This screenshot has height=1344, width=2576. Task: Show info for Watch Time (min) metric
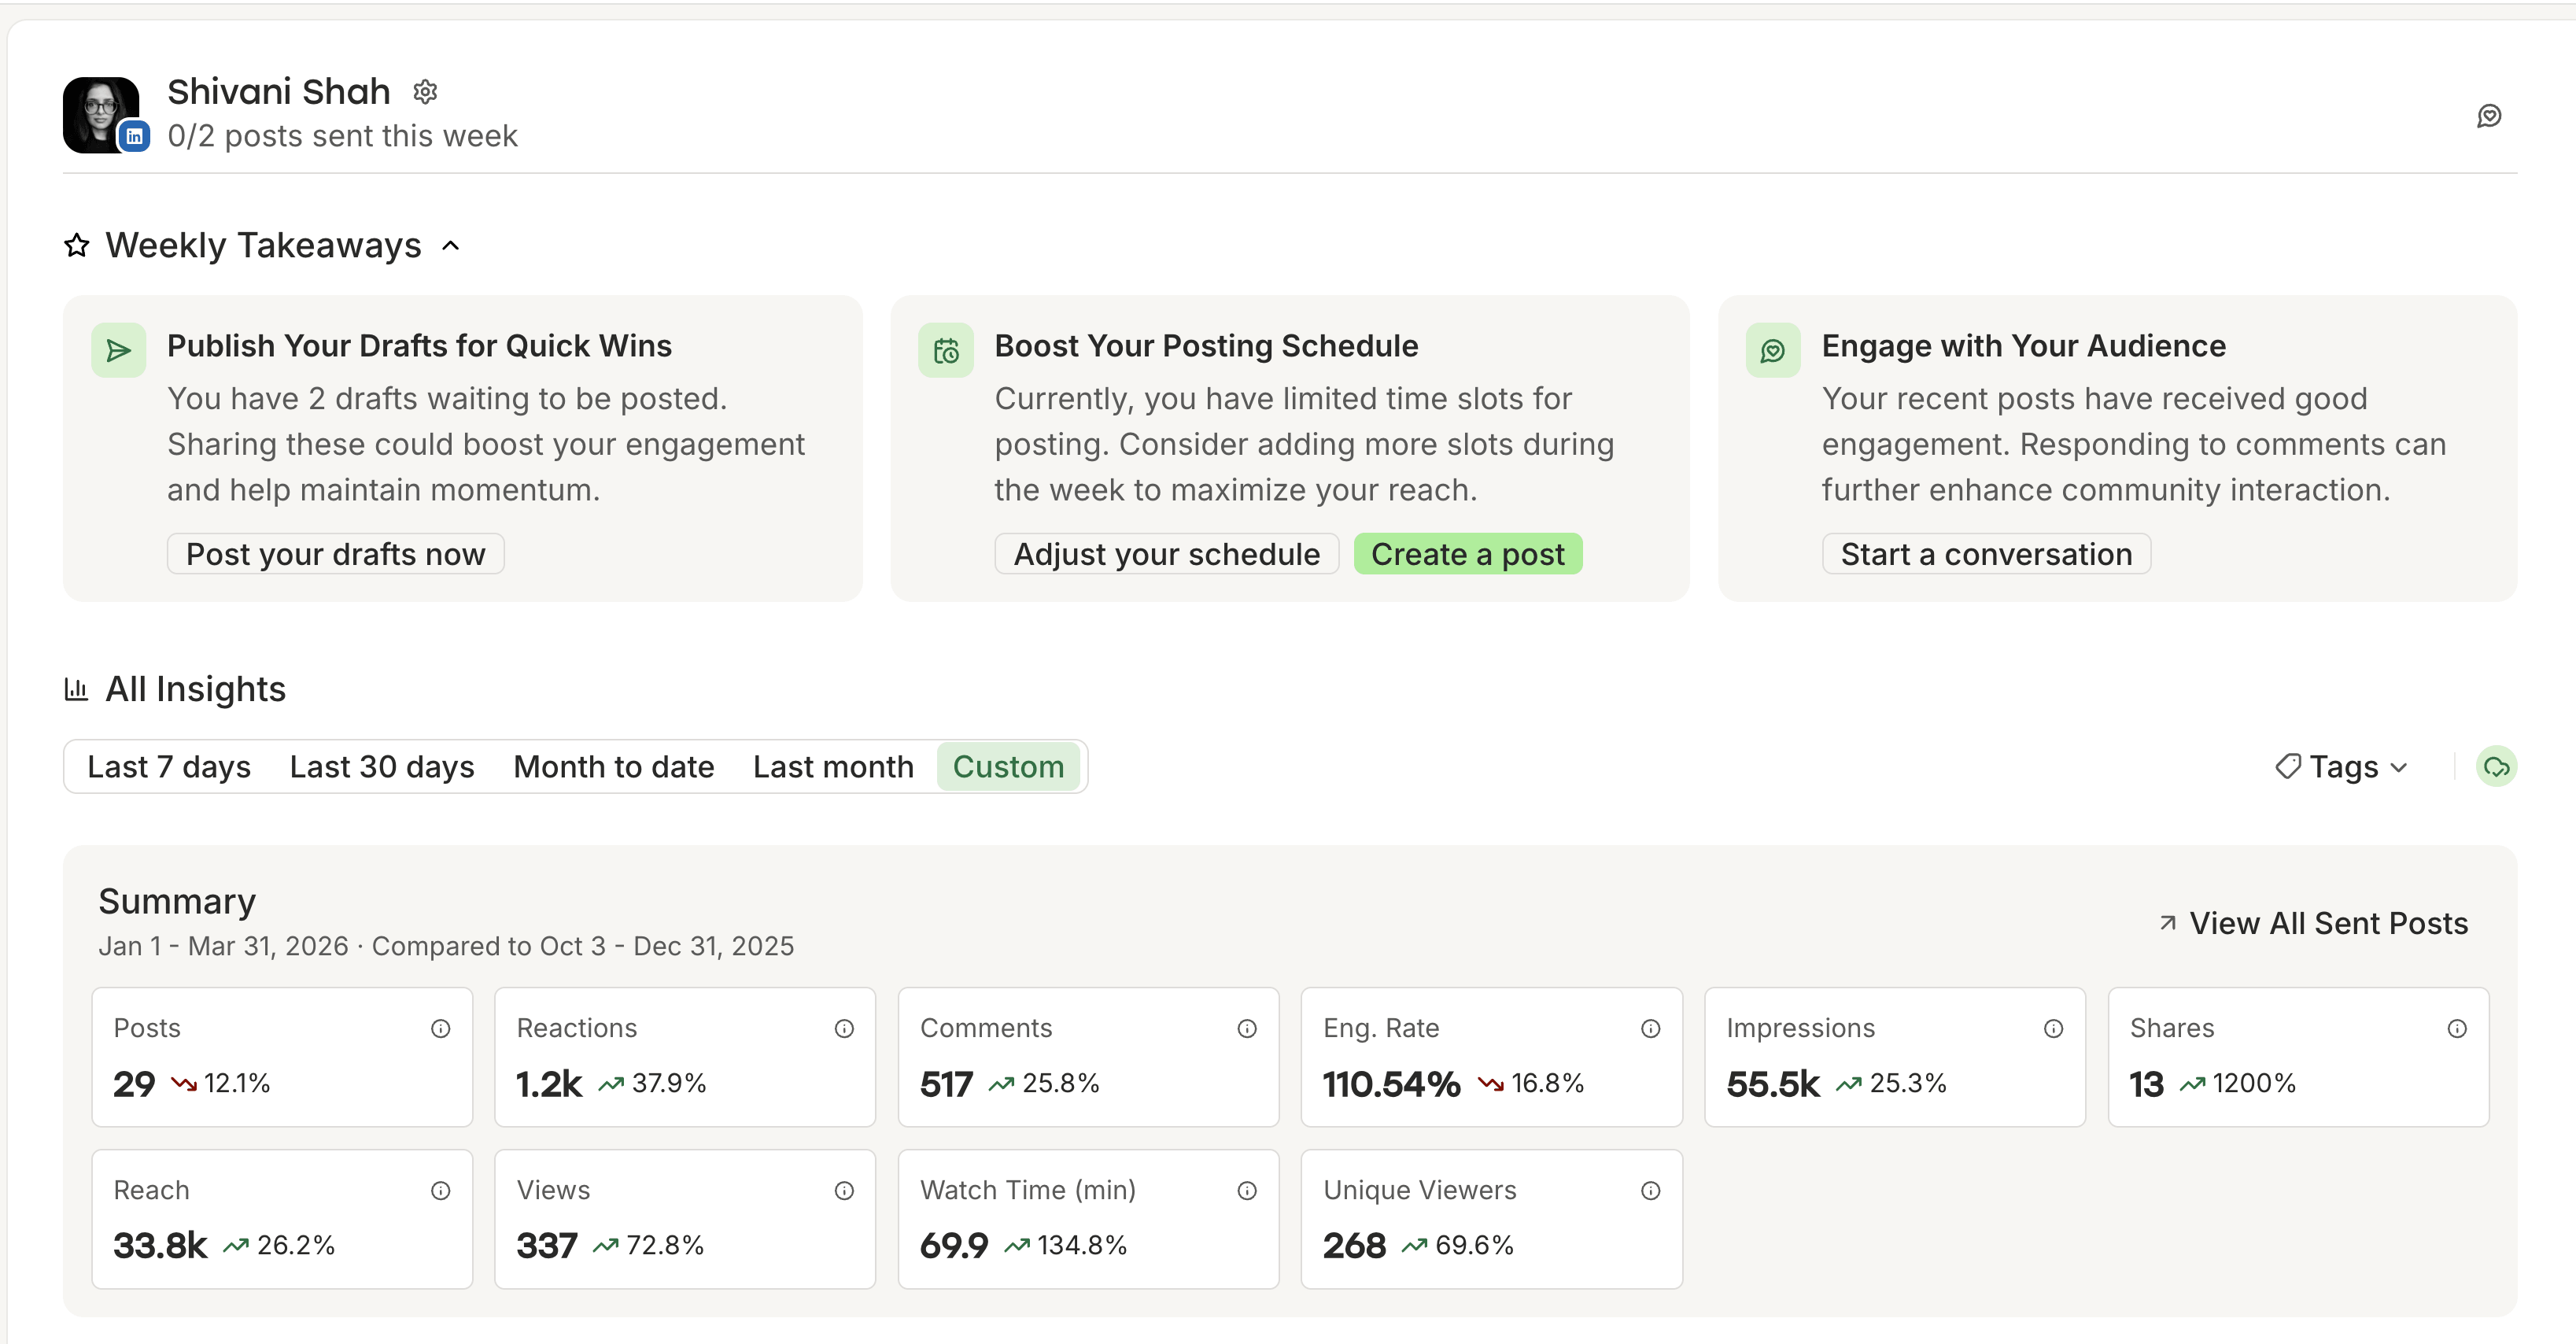[x=1247, y=1191]
